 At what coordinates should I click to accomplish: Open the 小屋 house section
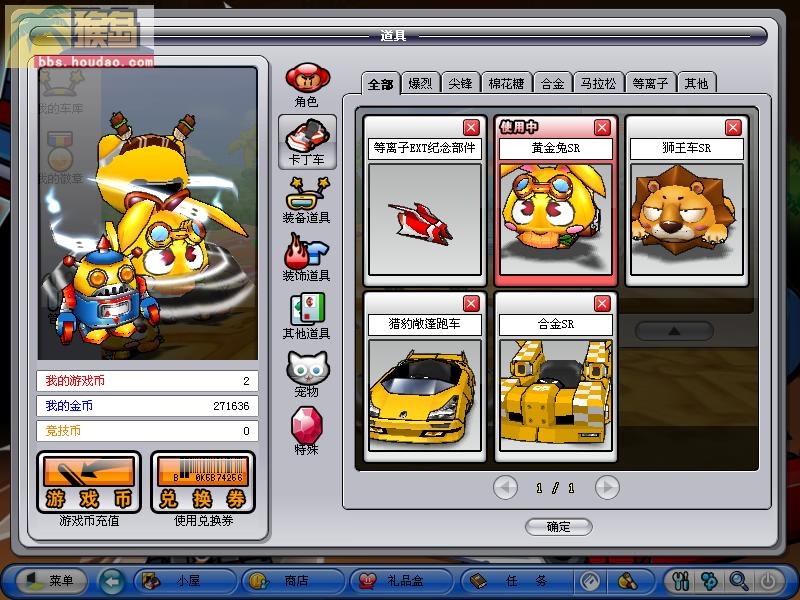pos(185,581)
